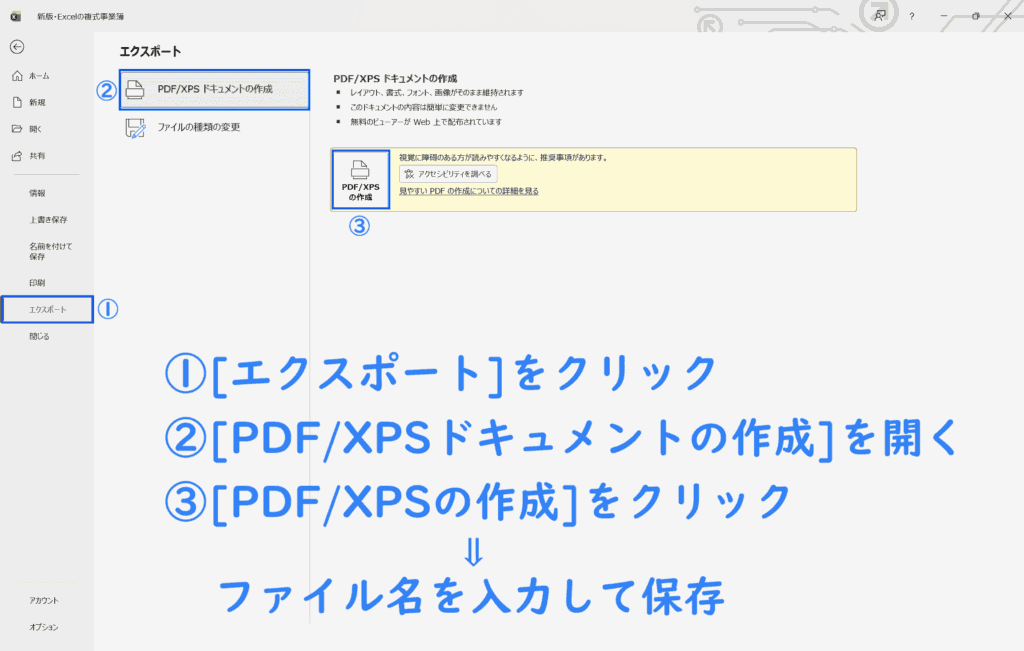Open 名前を付けて保存 page
Viewport: 1024px width, 651px height.
[50, 251]
